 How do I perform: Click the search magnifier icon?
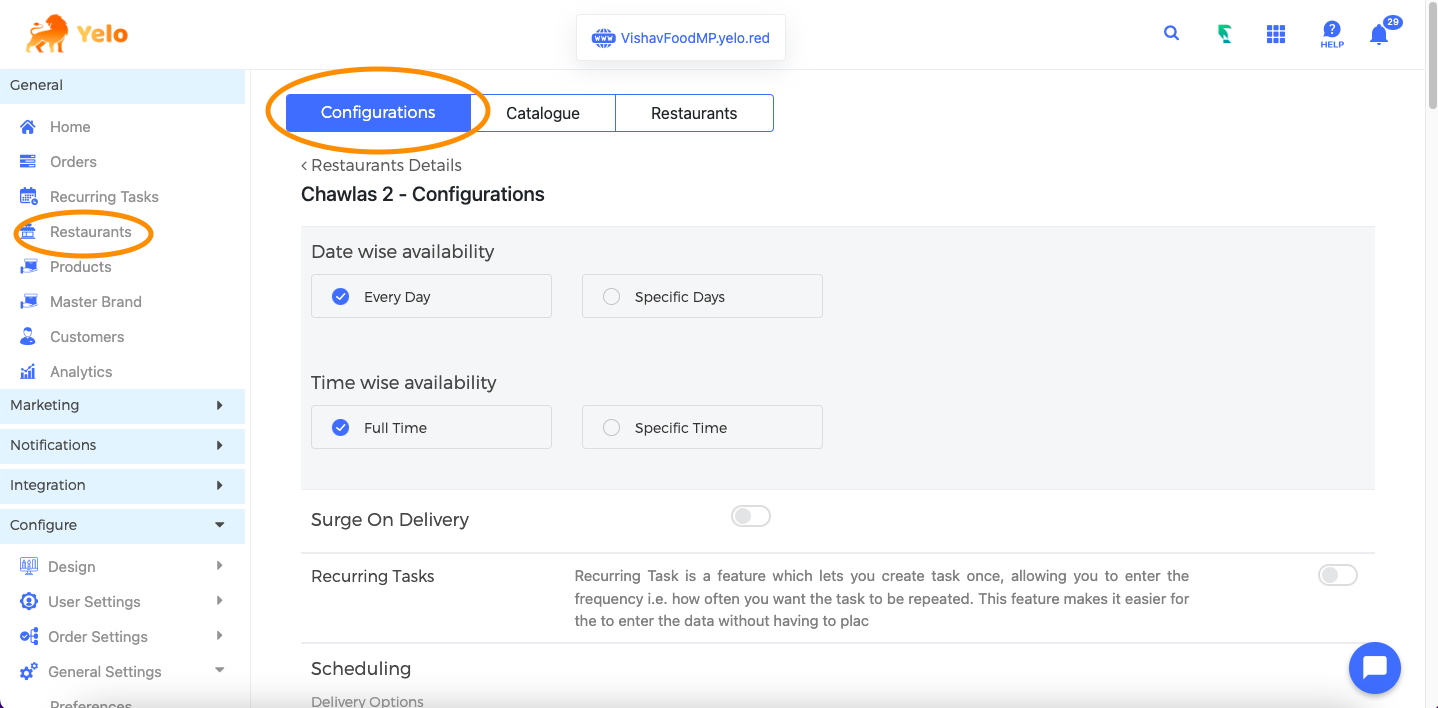point(1171,34)
